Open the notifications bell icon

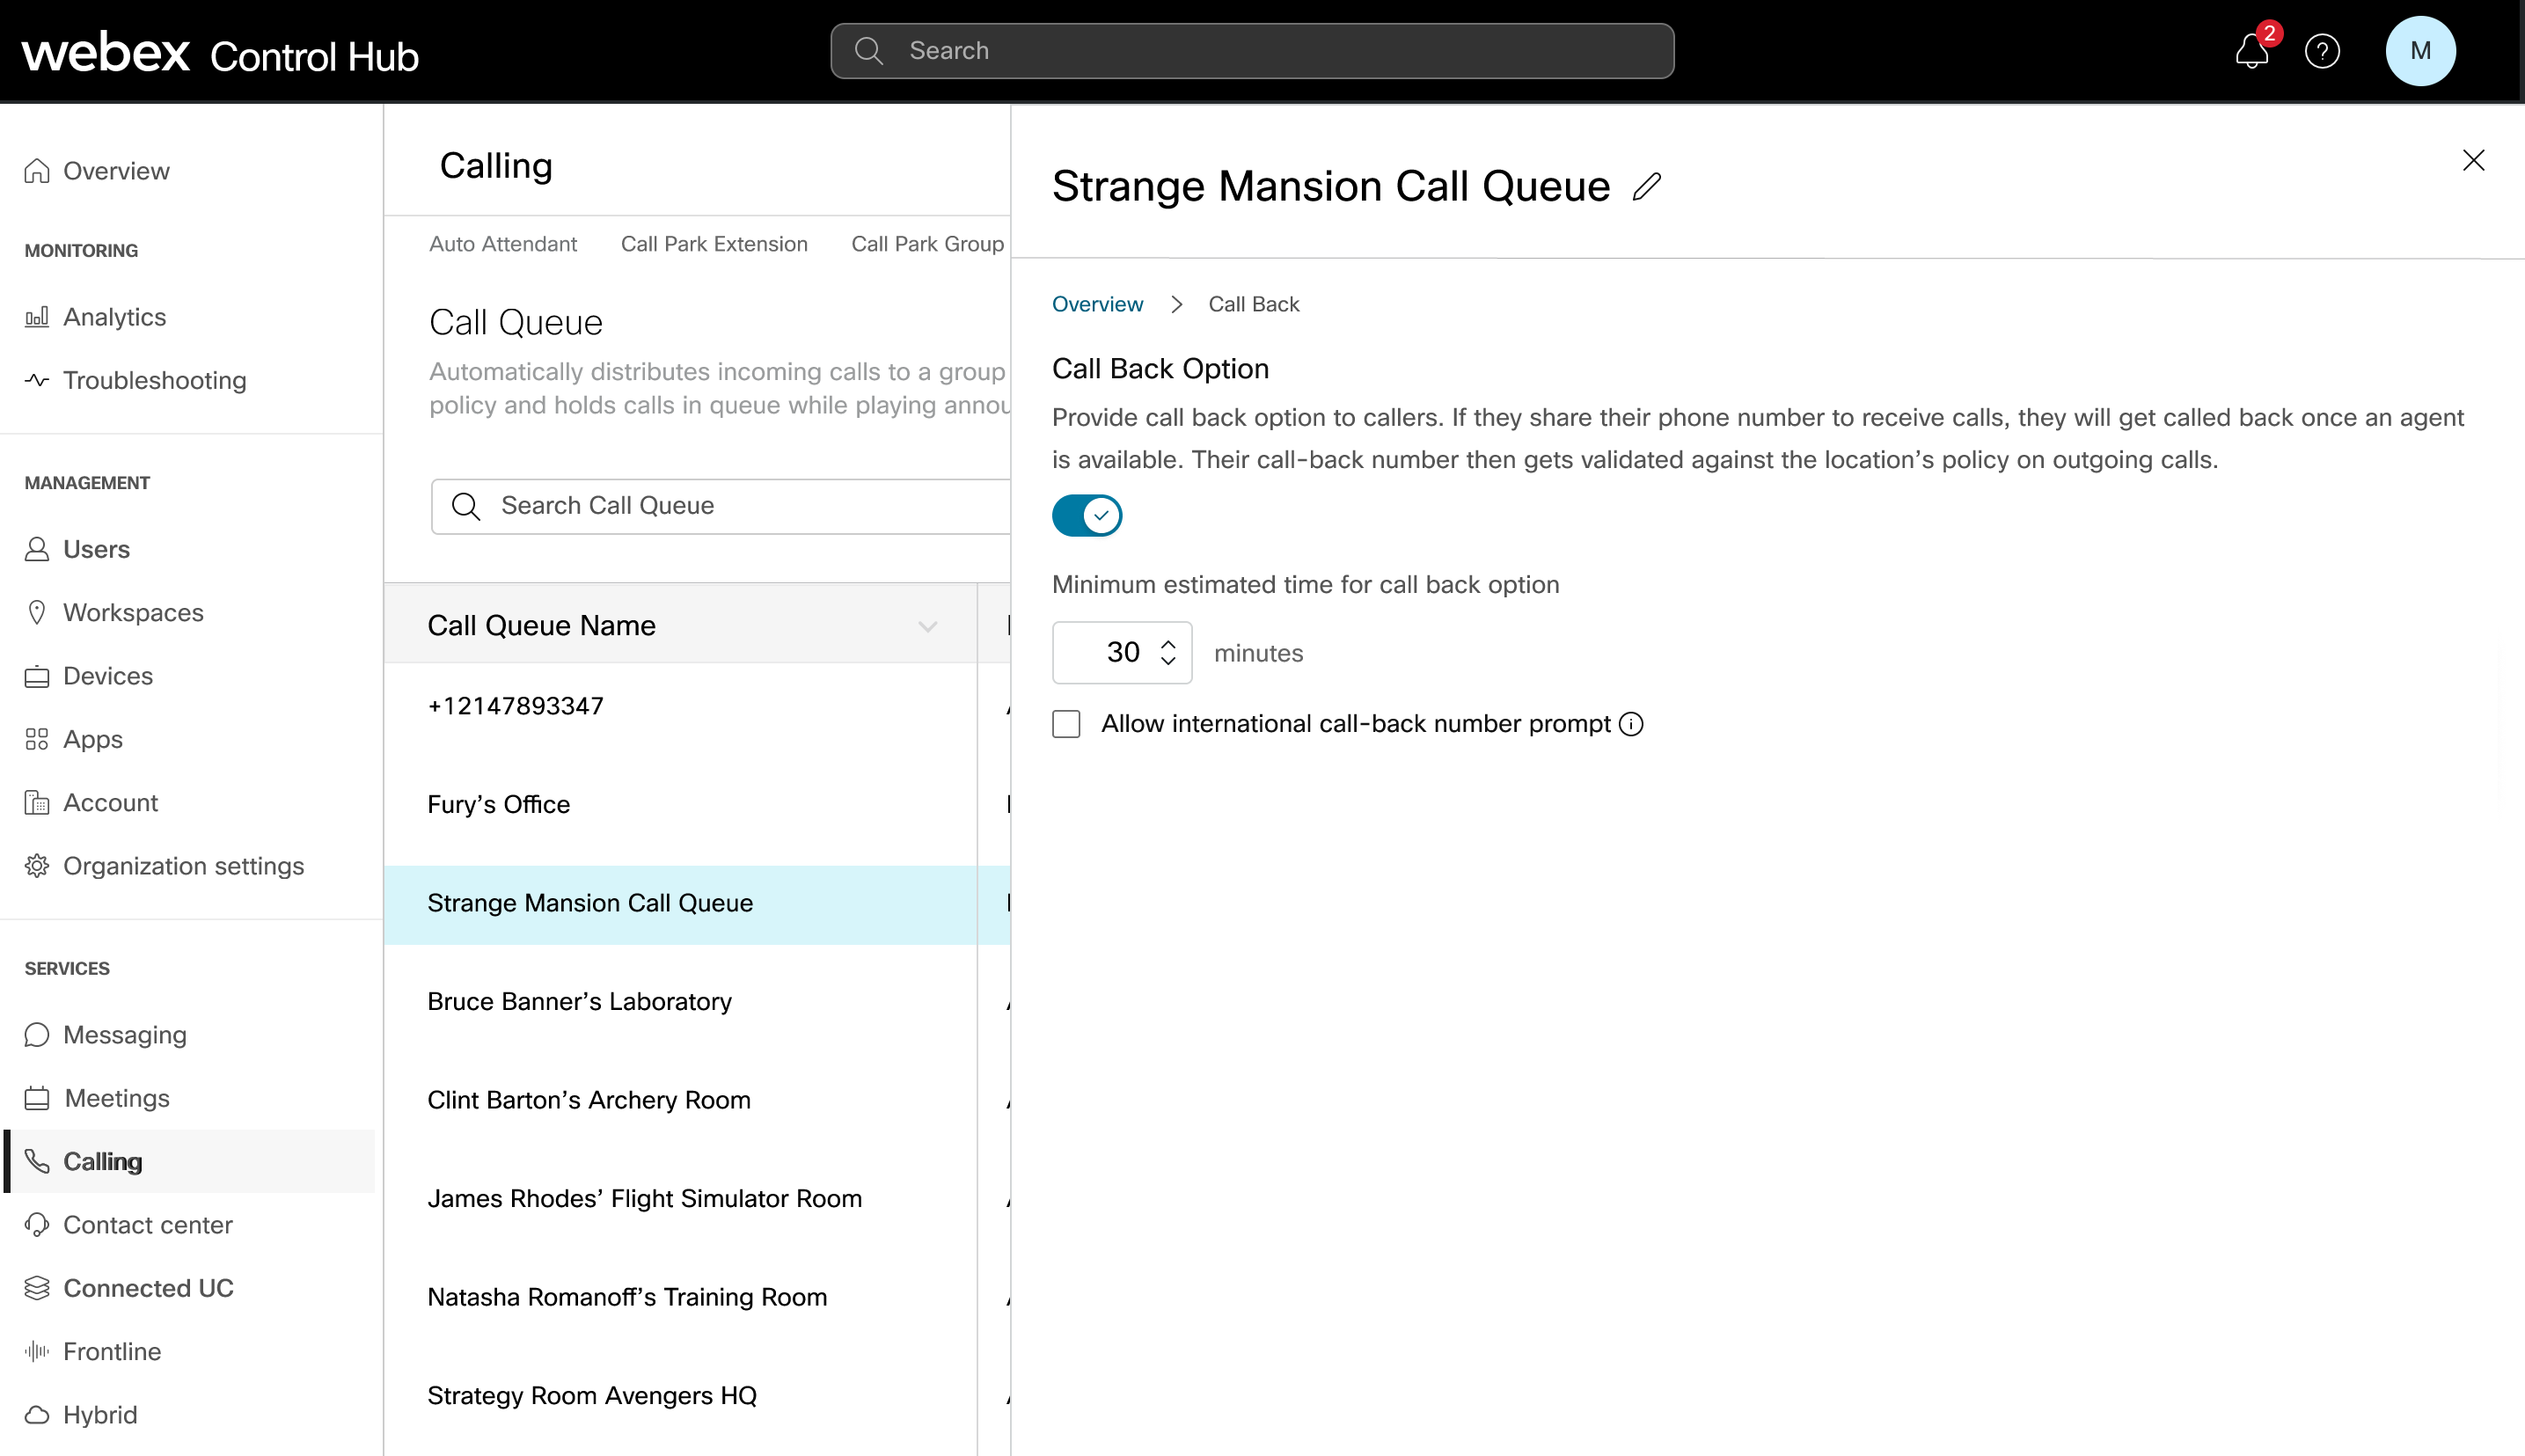[x=2251, y=51]
